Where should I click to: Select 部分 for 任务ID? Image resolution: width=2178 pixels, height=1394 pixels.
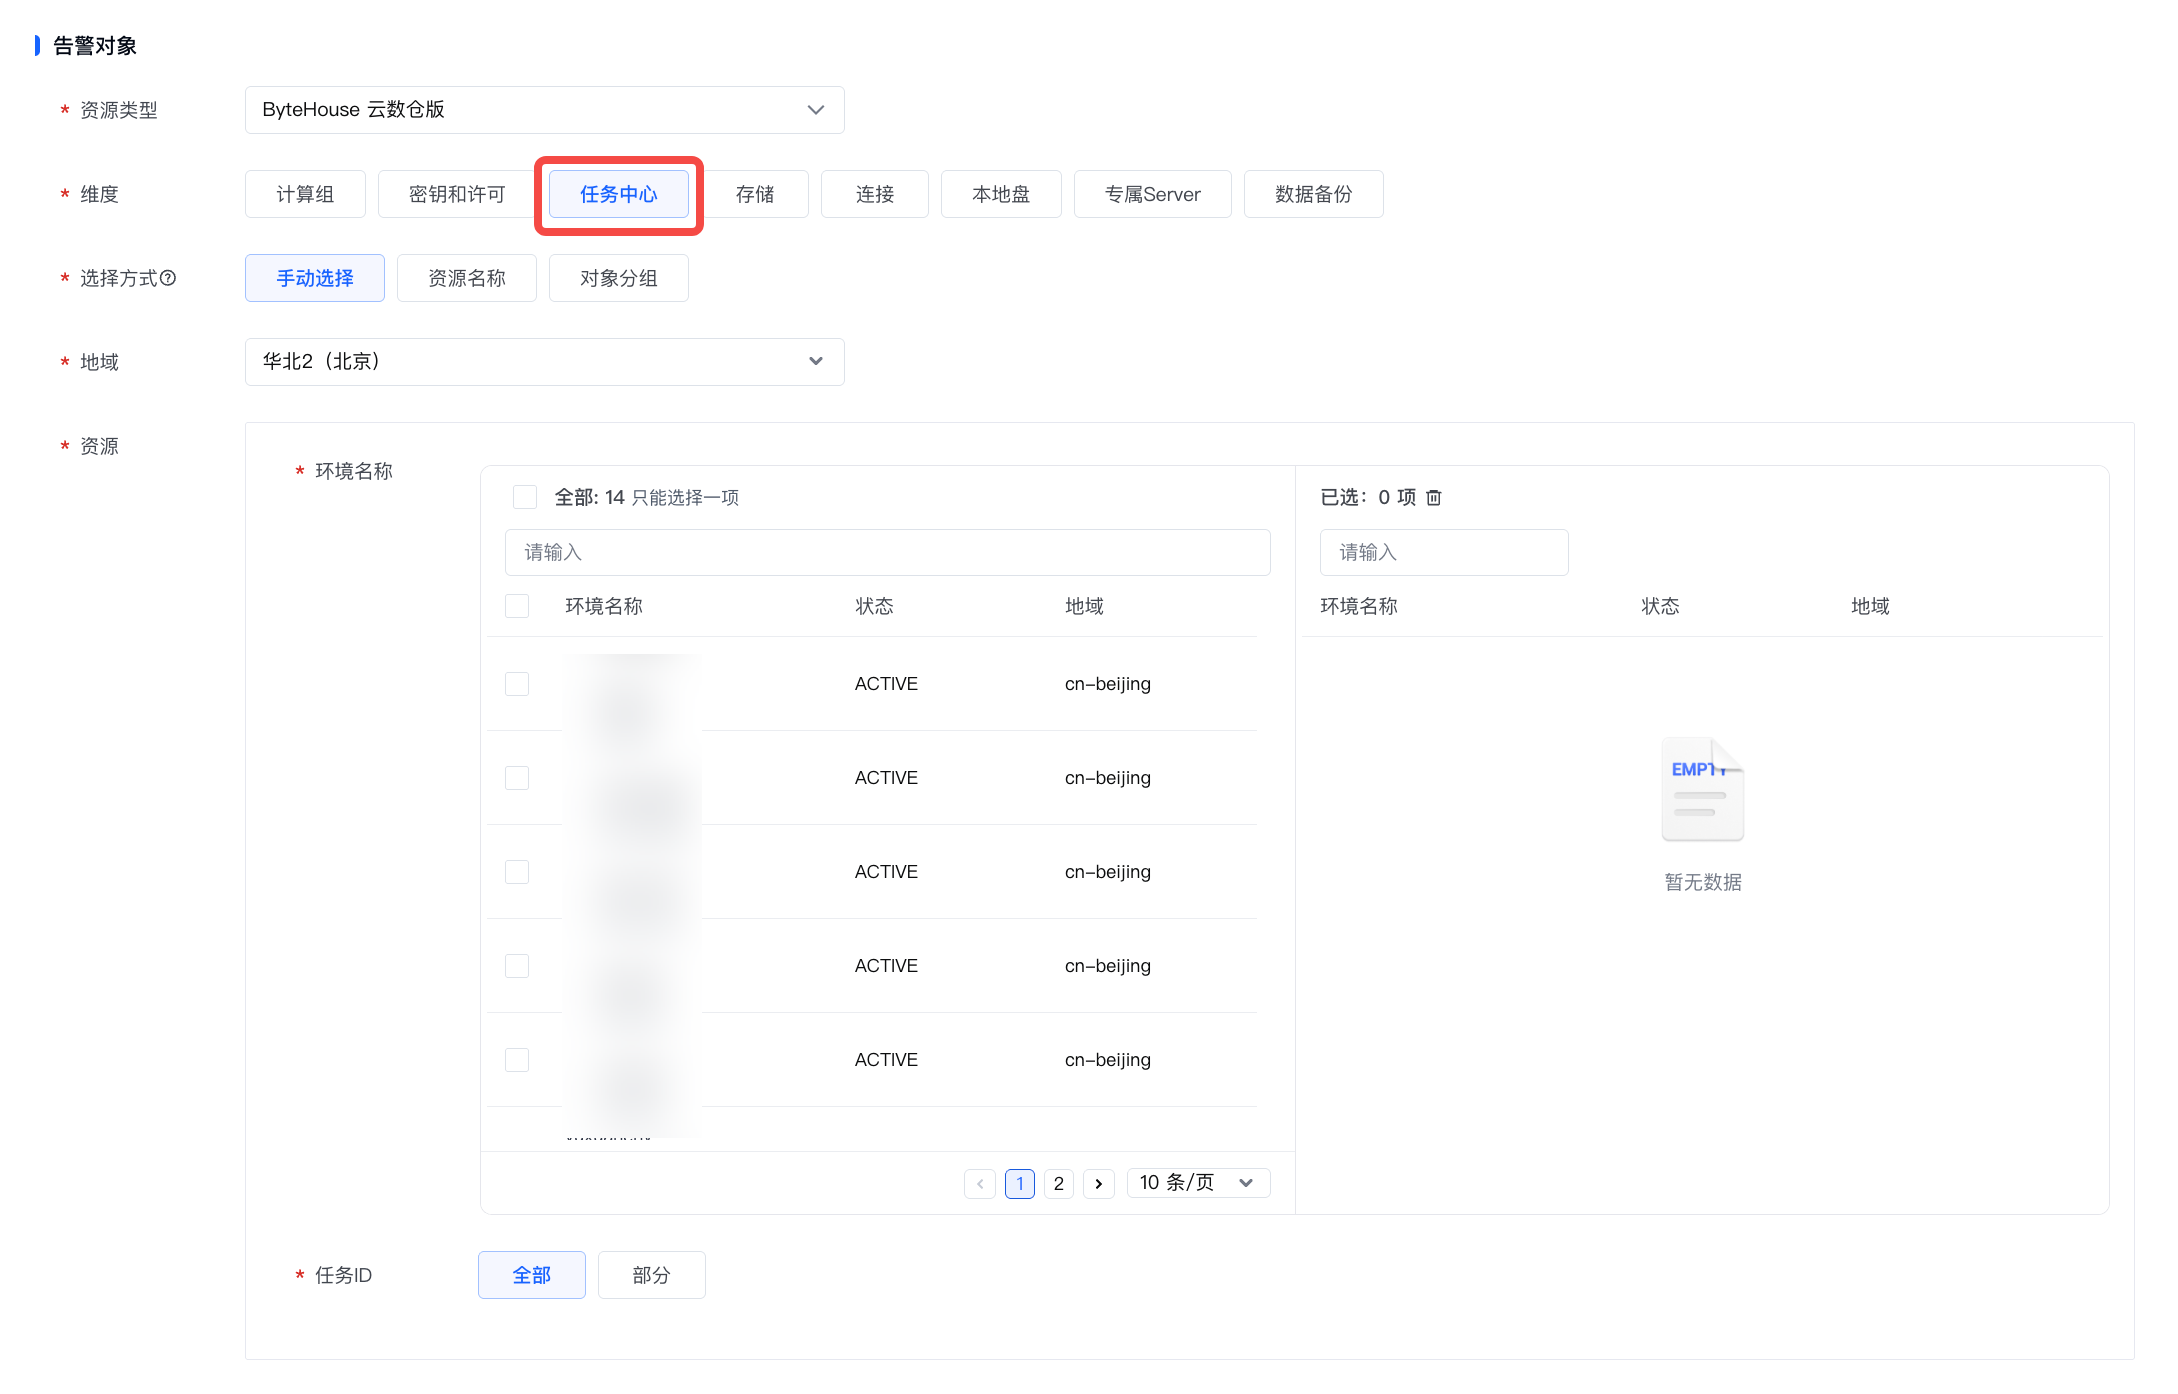pos(651,1275)
